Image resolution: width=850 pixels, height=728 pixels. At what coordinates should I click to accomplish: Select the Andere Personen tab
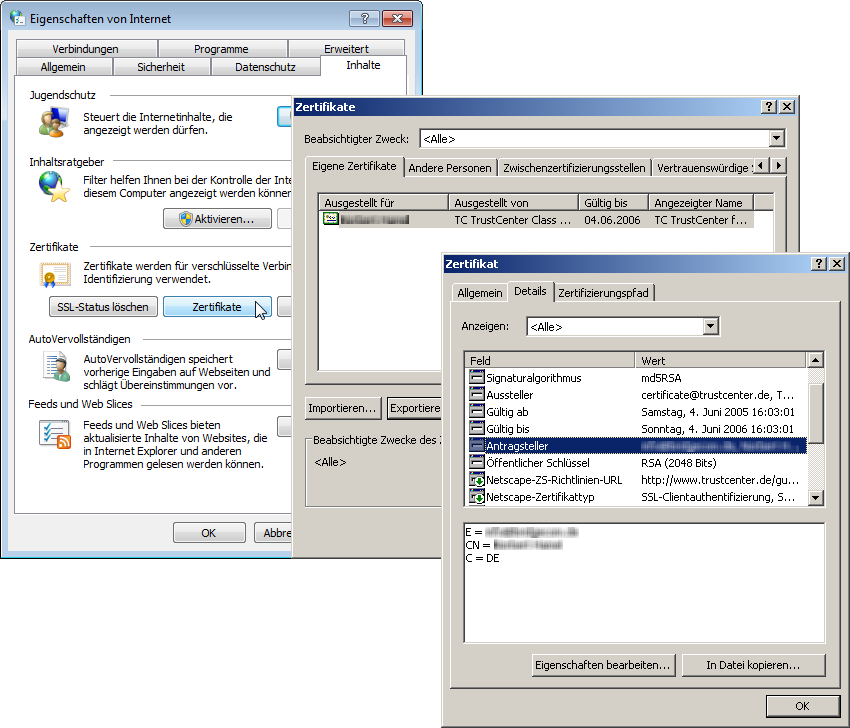(450, 167)
